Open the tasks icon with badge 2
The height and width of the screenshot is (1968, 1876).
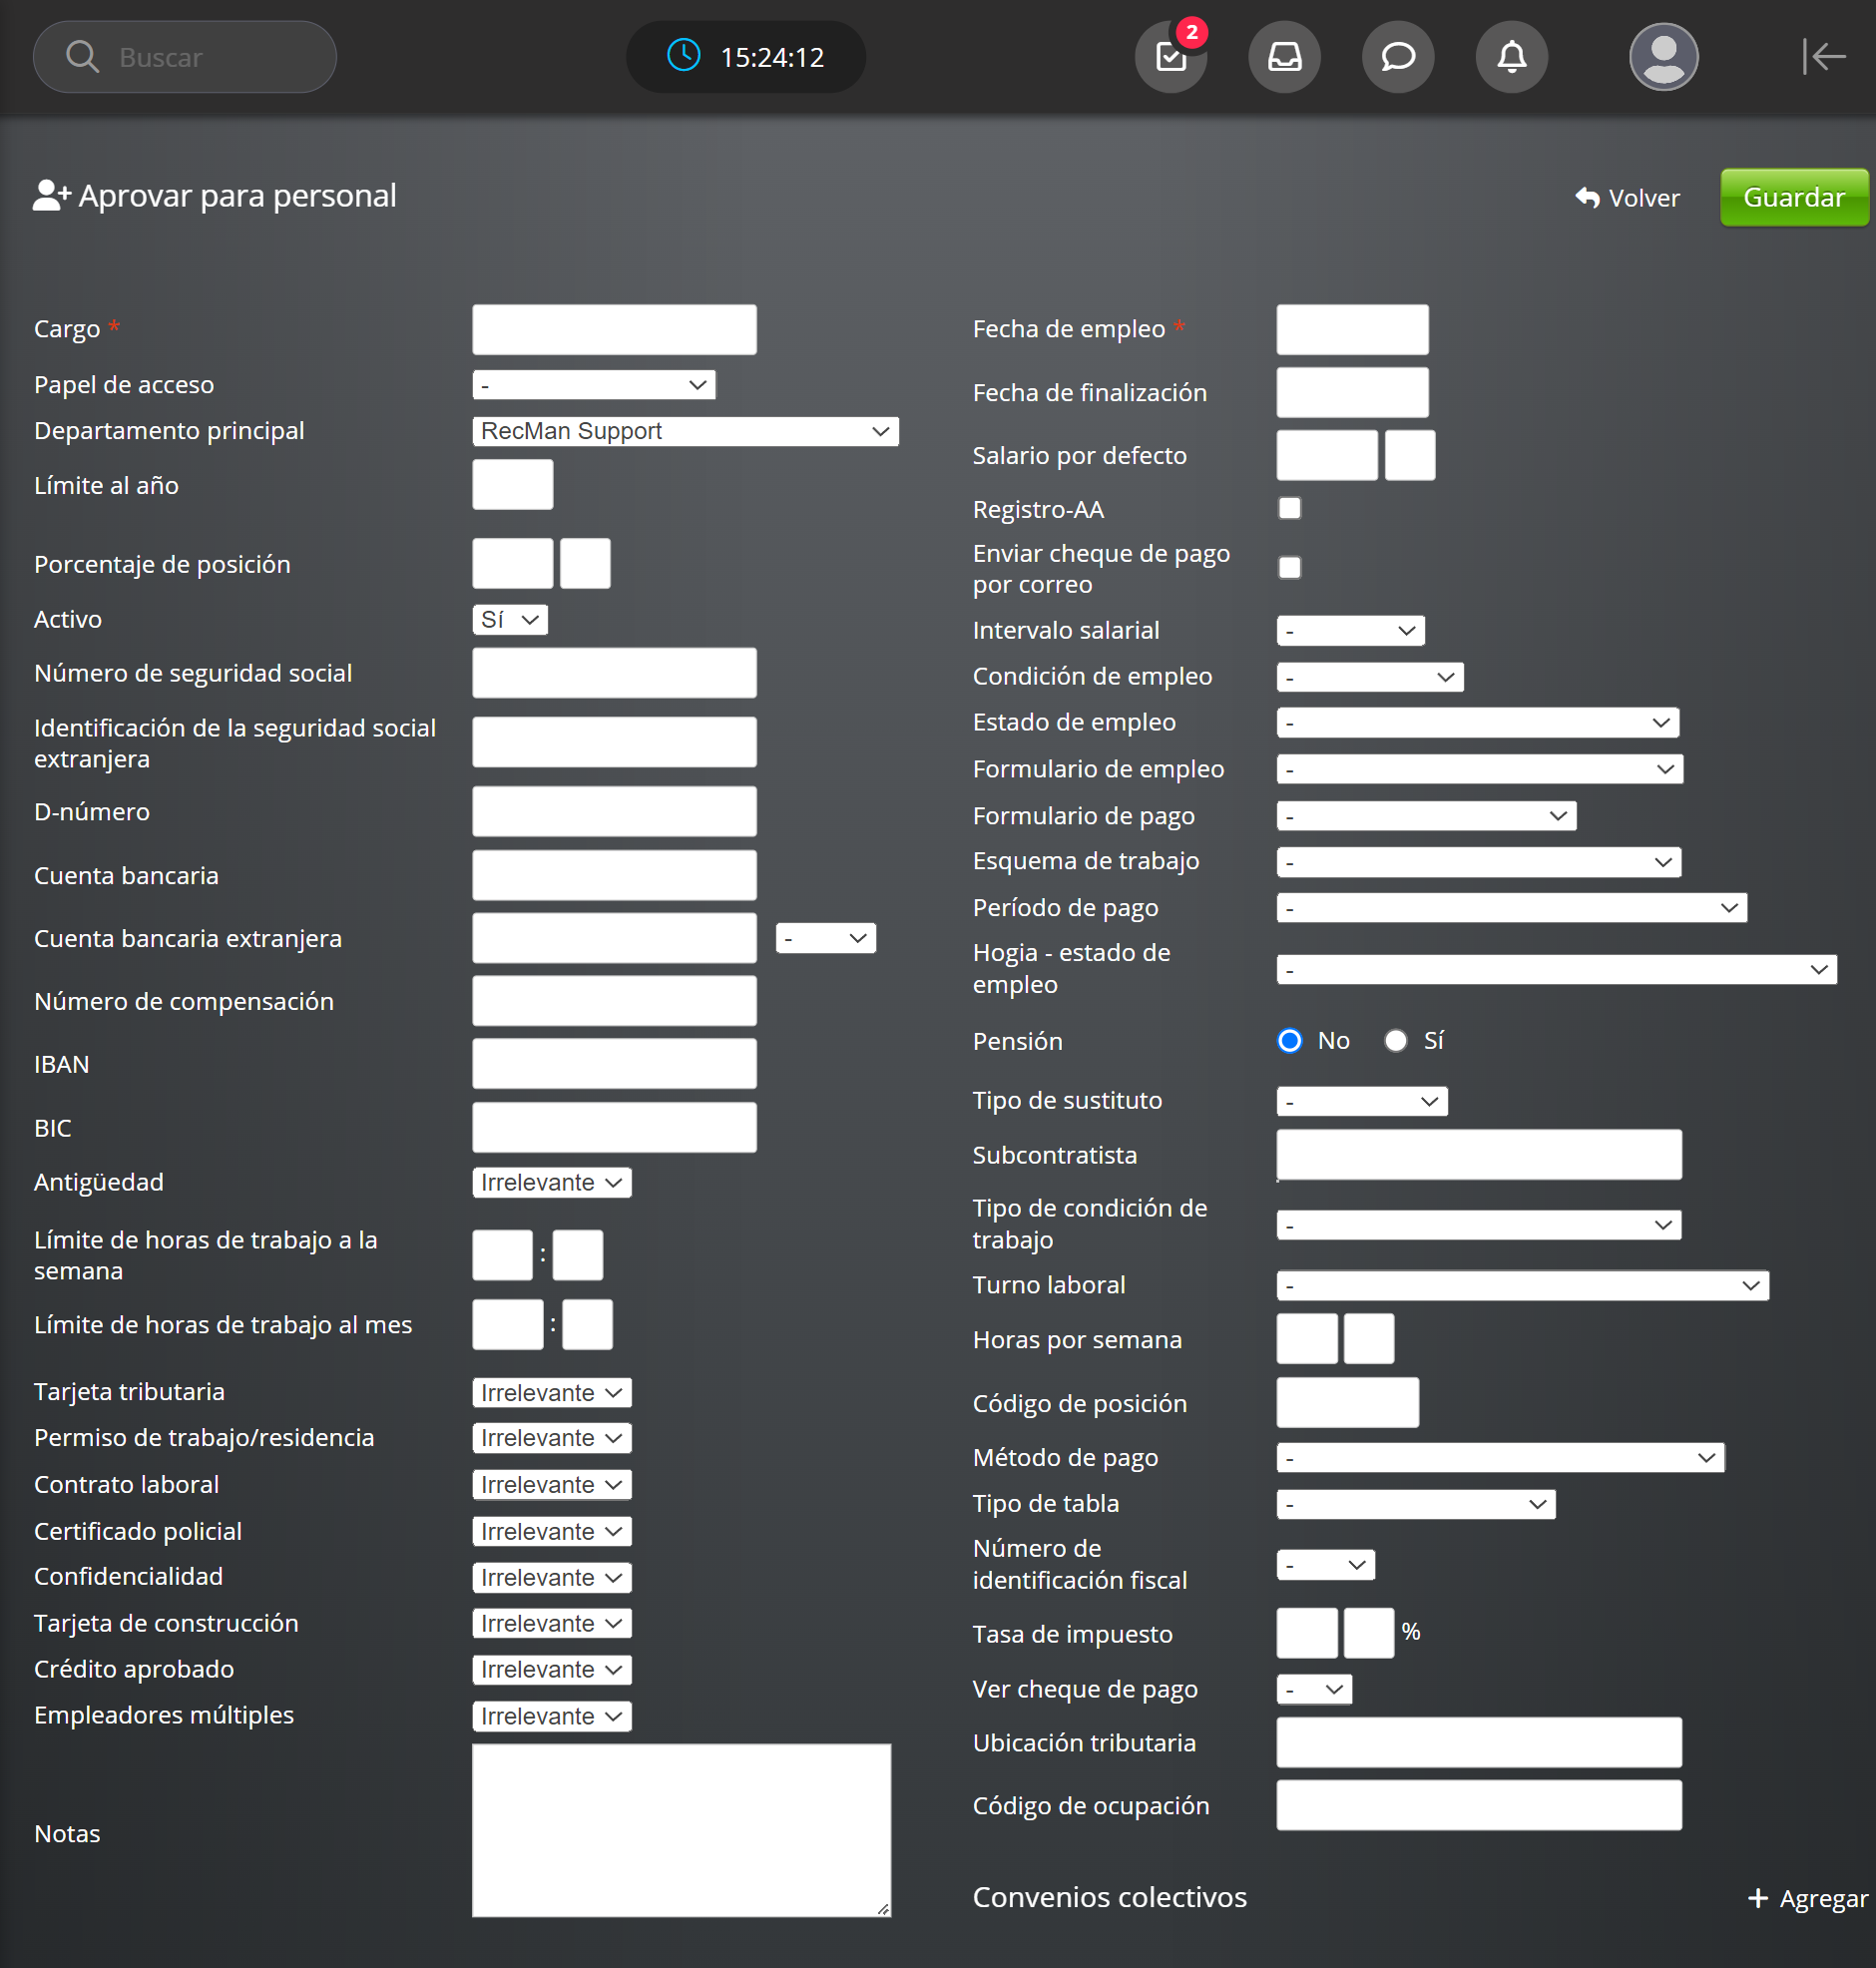(1170, 57)
